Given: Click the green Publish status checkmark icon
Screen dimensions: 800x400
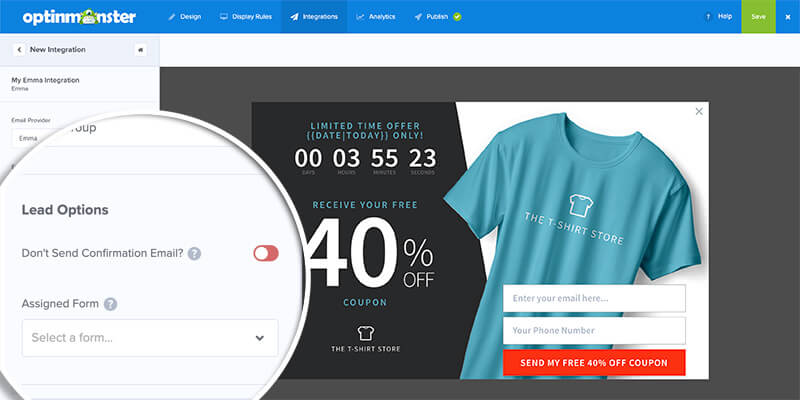Looking at the screenshot, I should click(457, 17).
